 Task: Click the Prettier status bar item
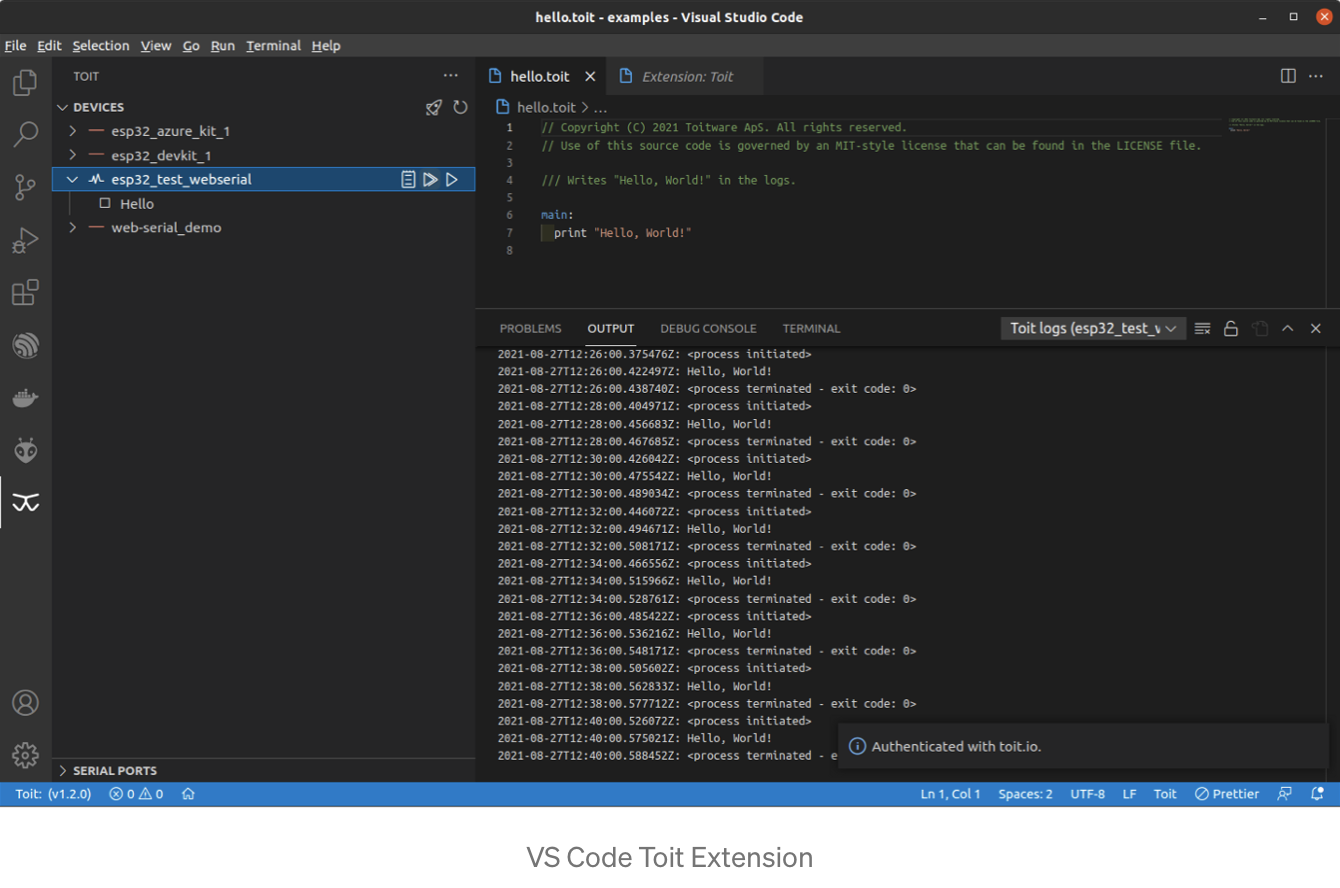pos(1227,794)
